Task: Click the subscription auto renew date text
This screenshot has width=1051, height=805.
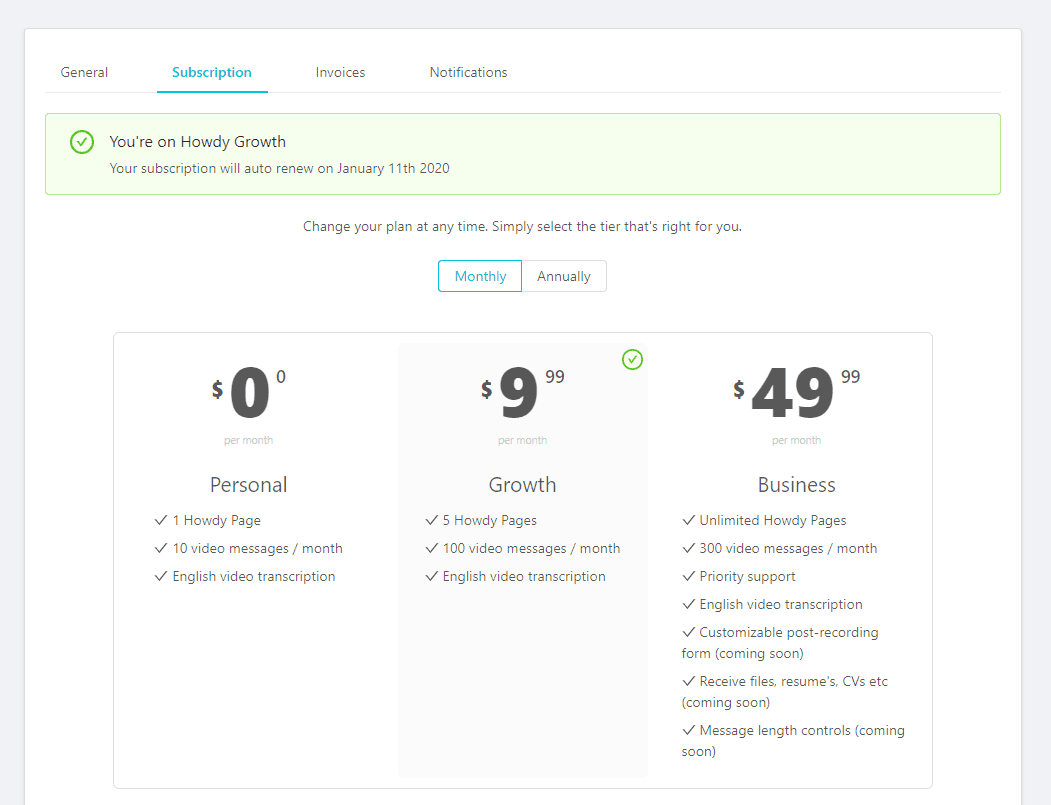Action: pos(279,168)
